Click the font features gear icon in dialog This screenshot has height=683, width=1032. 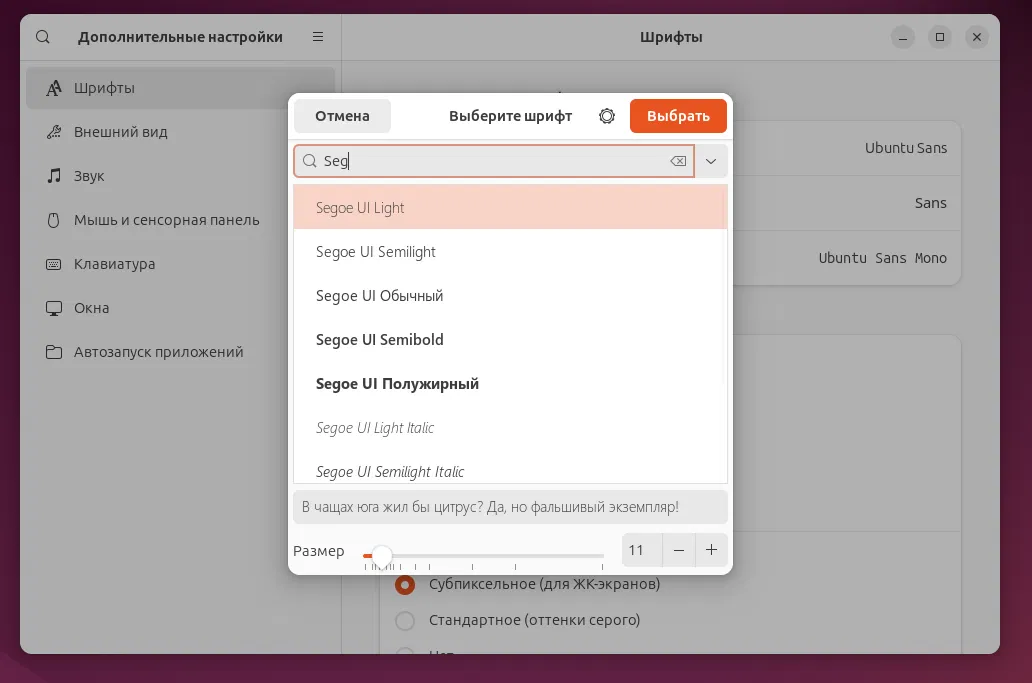[x=607, y=116]
